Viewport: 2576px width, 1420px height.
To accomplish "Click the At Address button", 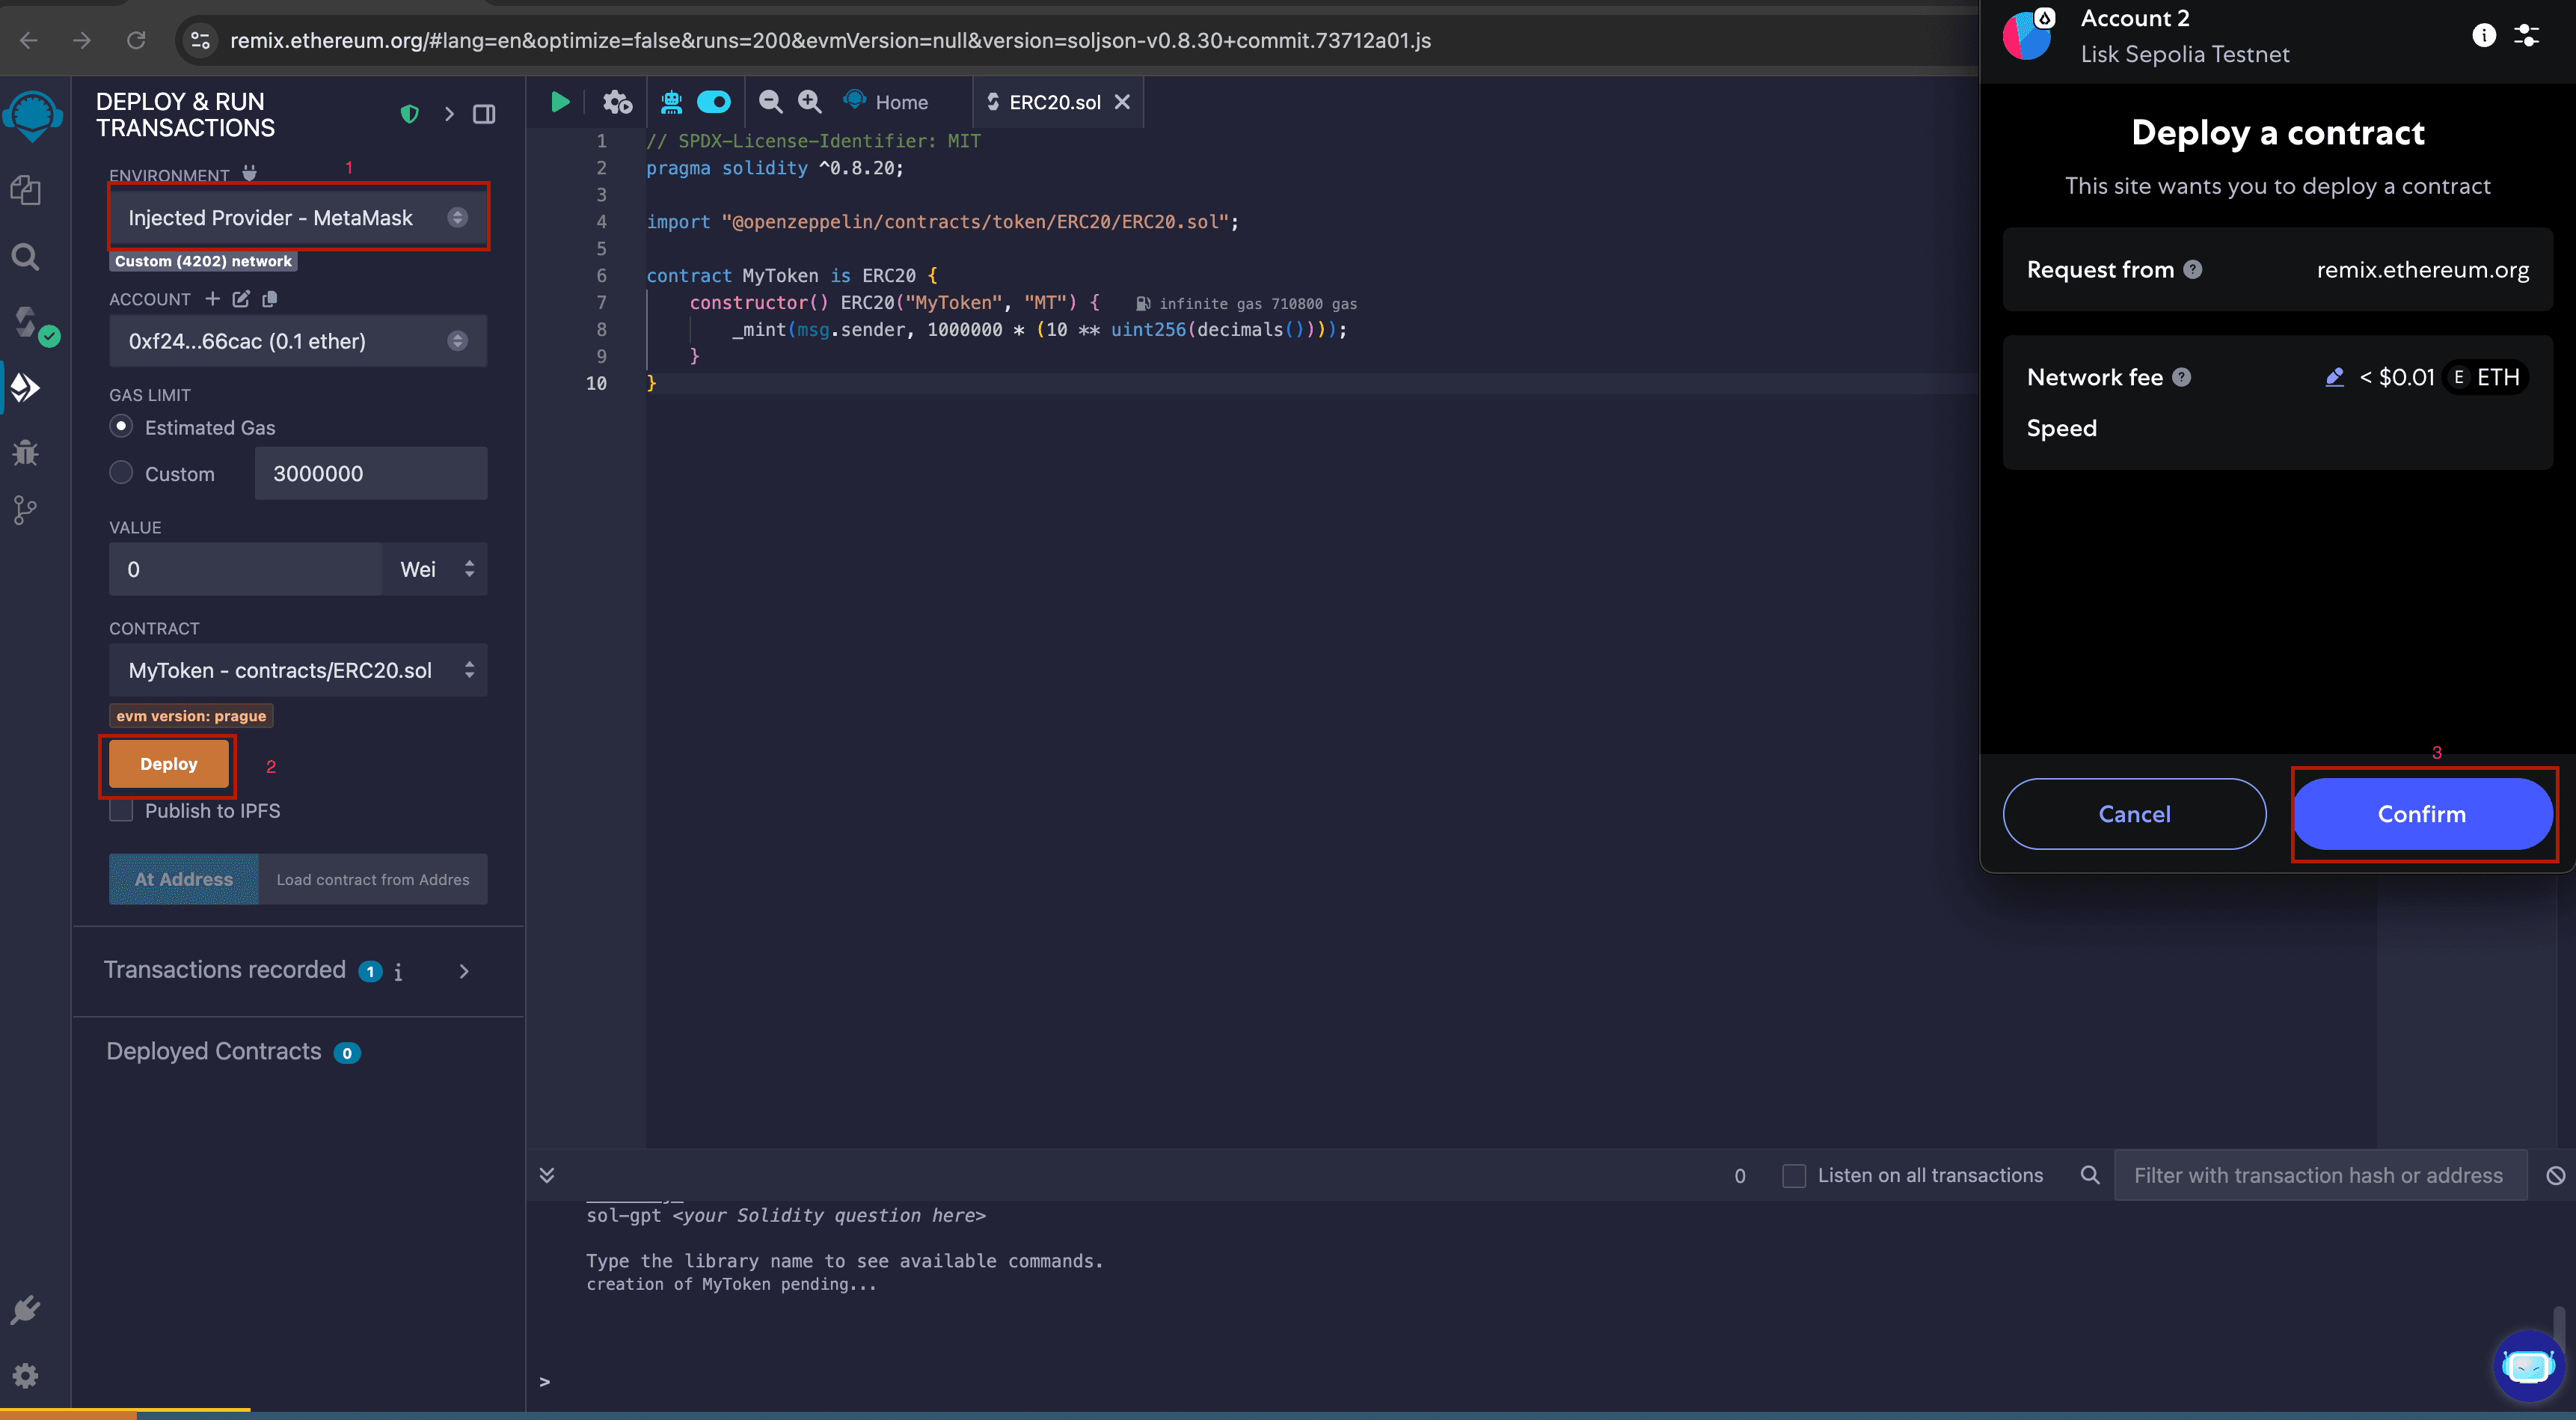I will (184, 879).
